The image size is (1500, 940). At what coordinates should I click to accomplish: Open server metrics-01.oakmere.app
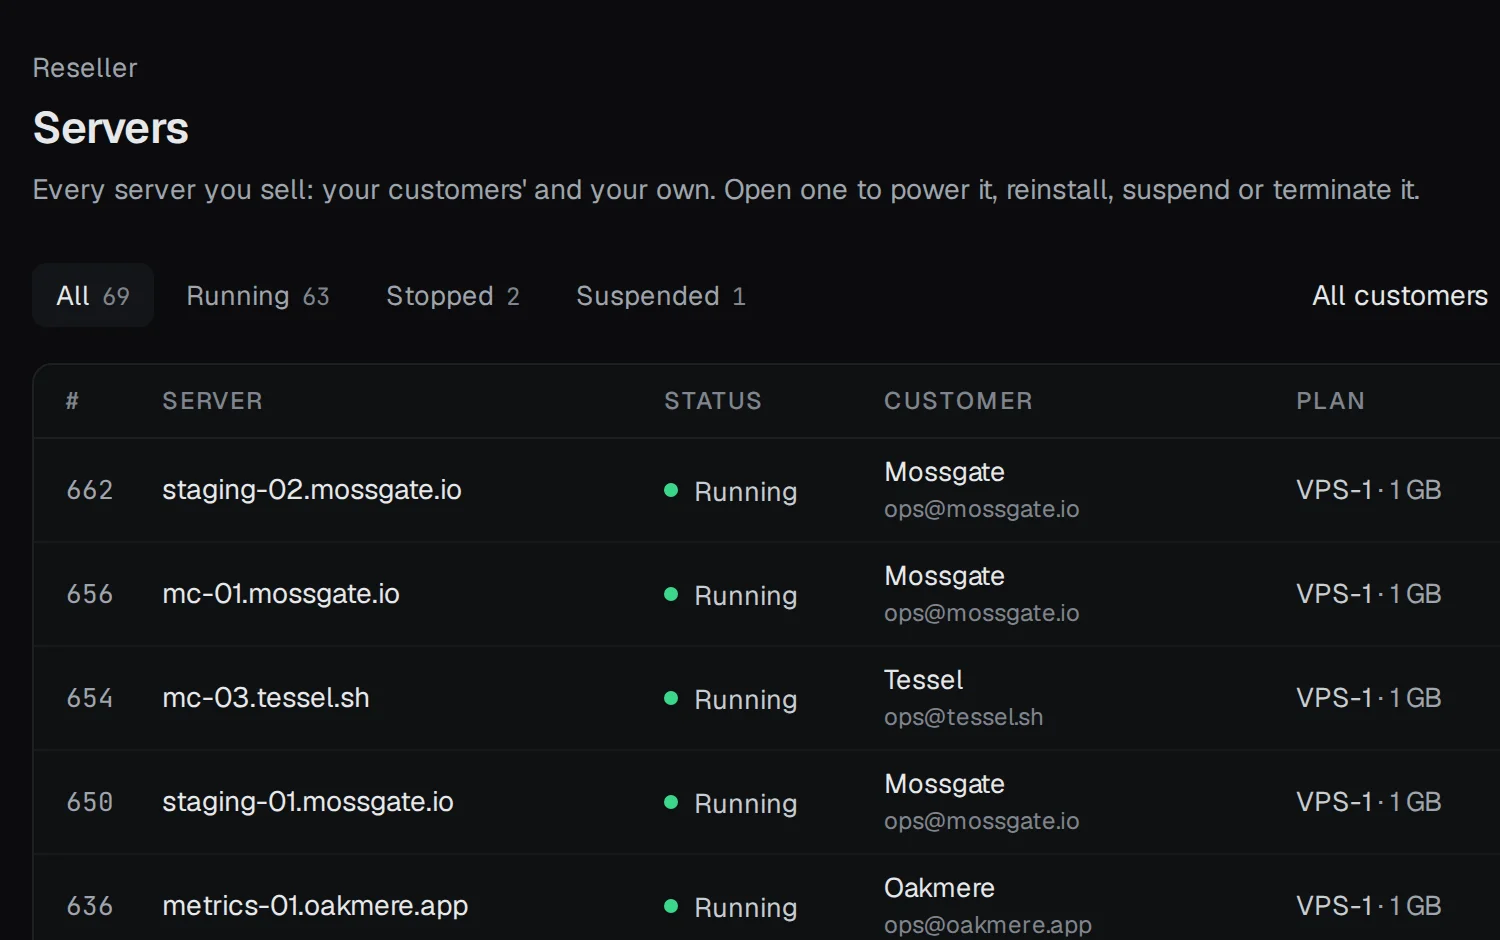coord(315,906)
